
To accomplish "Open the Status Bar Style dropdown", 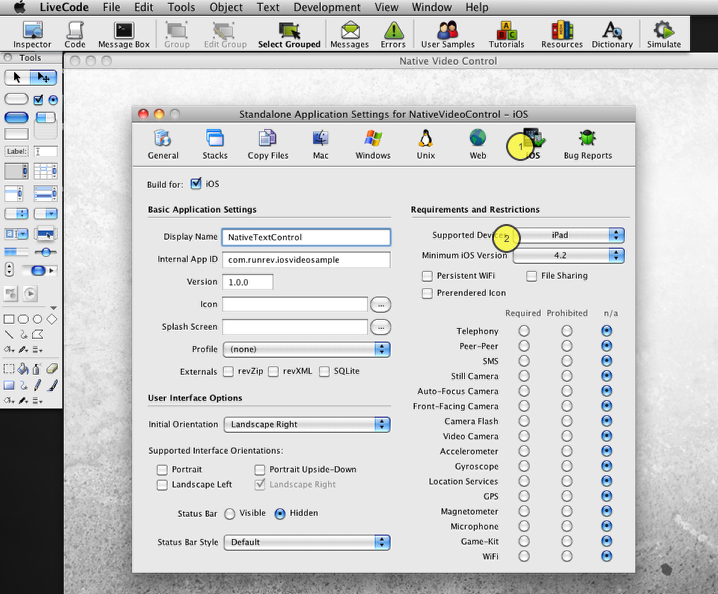I will [306, 542].
